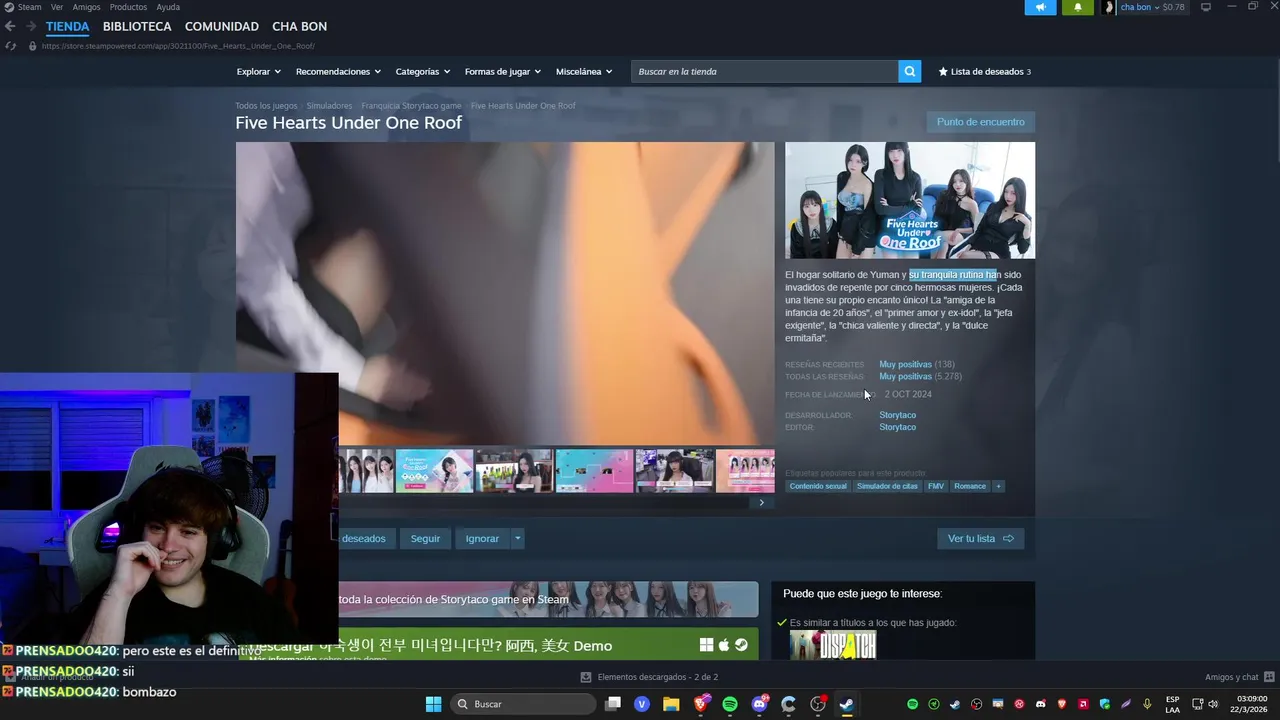Screen dimensions: 1280x720
Task: Open the CHA BON profile tab
Action: click(x=299, y=26)
